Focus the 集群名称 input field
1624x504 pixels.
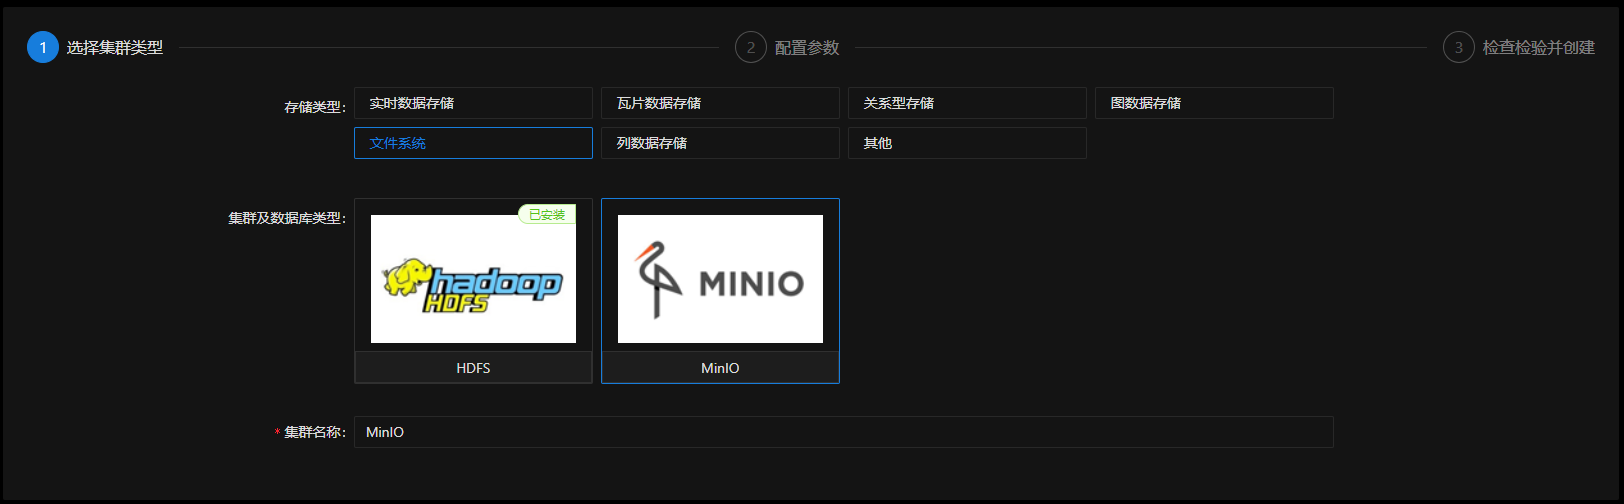tap(843, 432)
